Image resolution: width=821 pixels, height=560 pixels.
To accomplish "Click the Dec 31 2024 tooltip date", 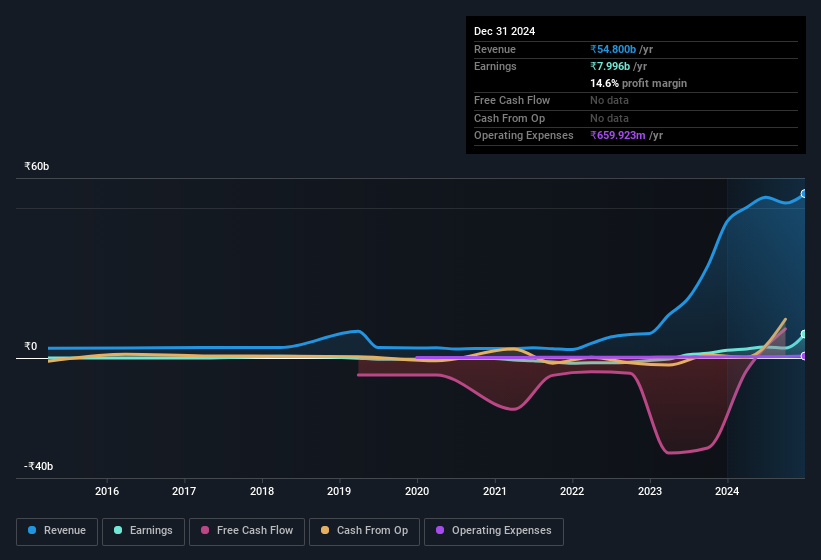I will click(x=504, y=31).
